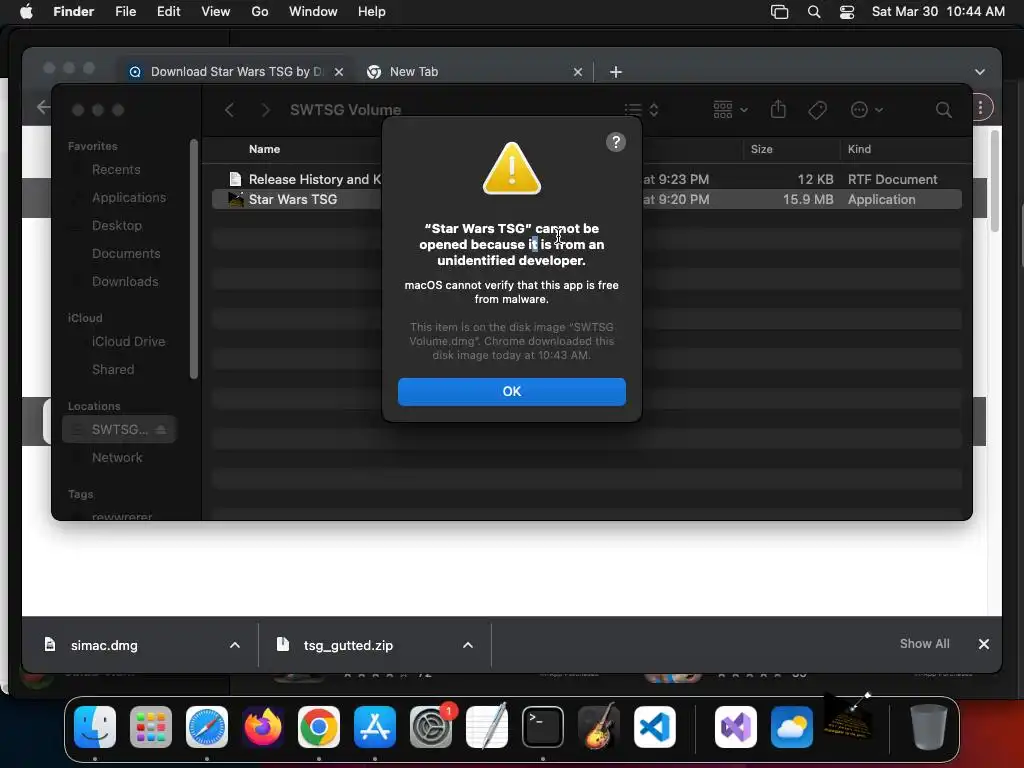Open the Window menu

313,12
